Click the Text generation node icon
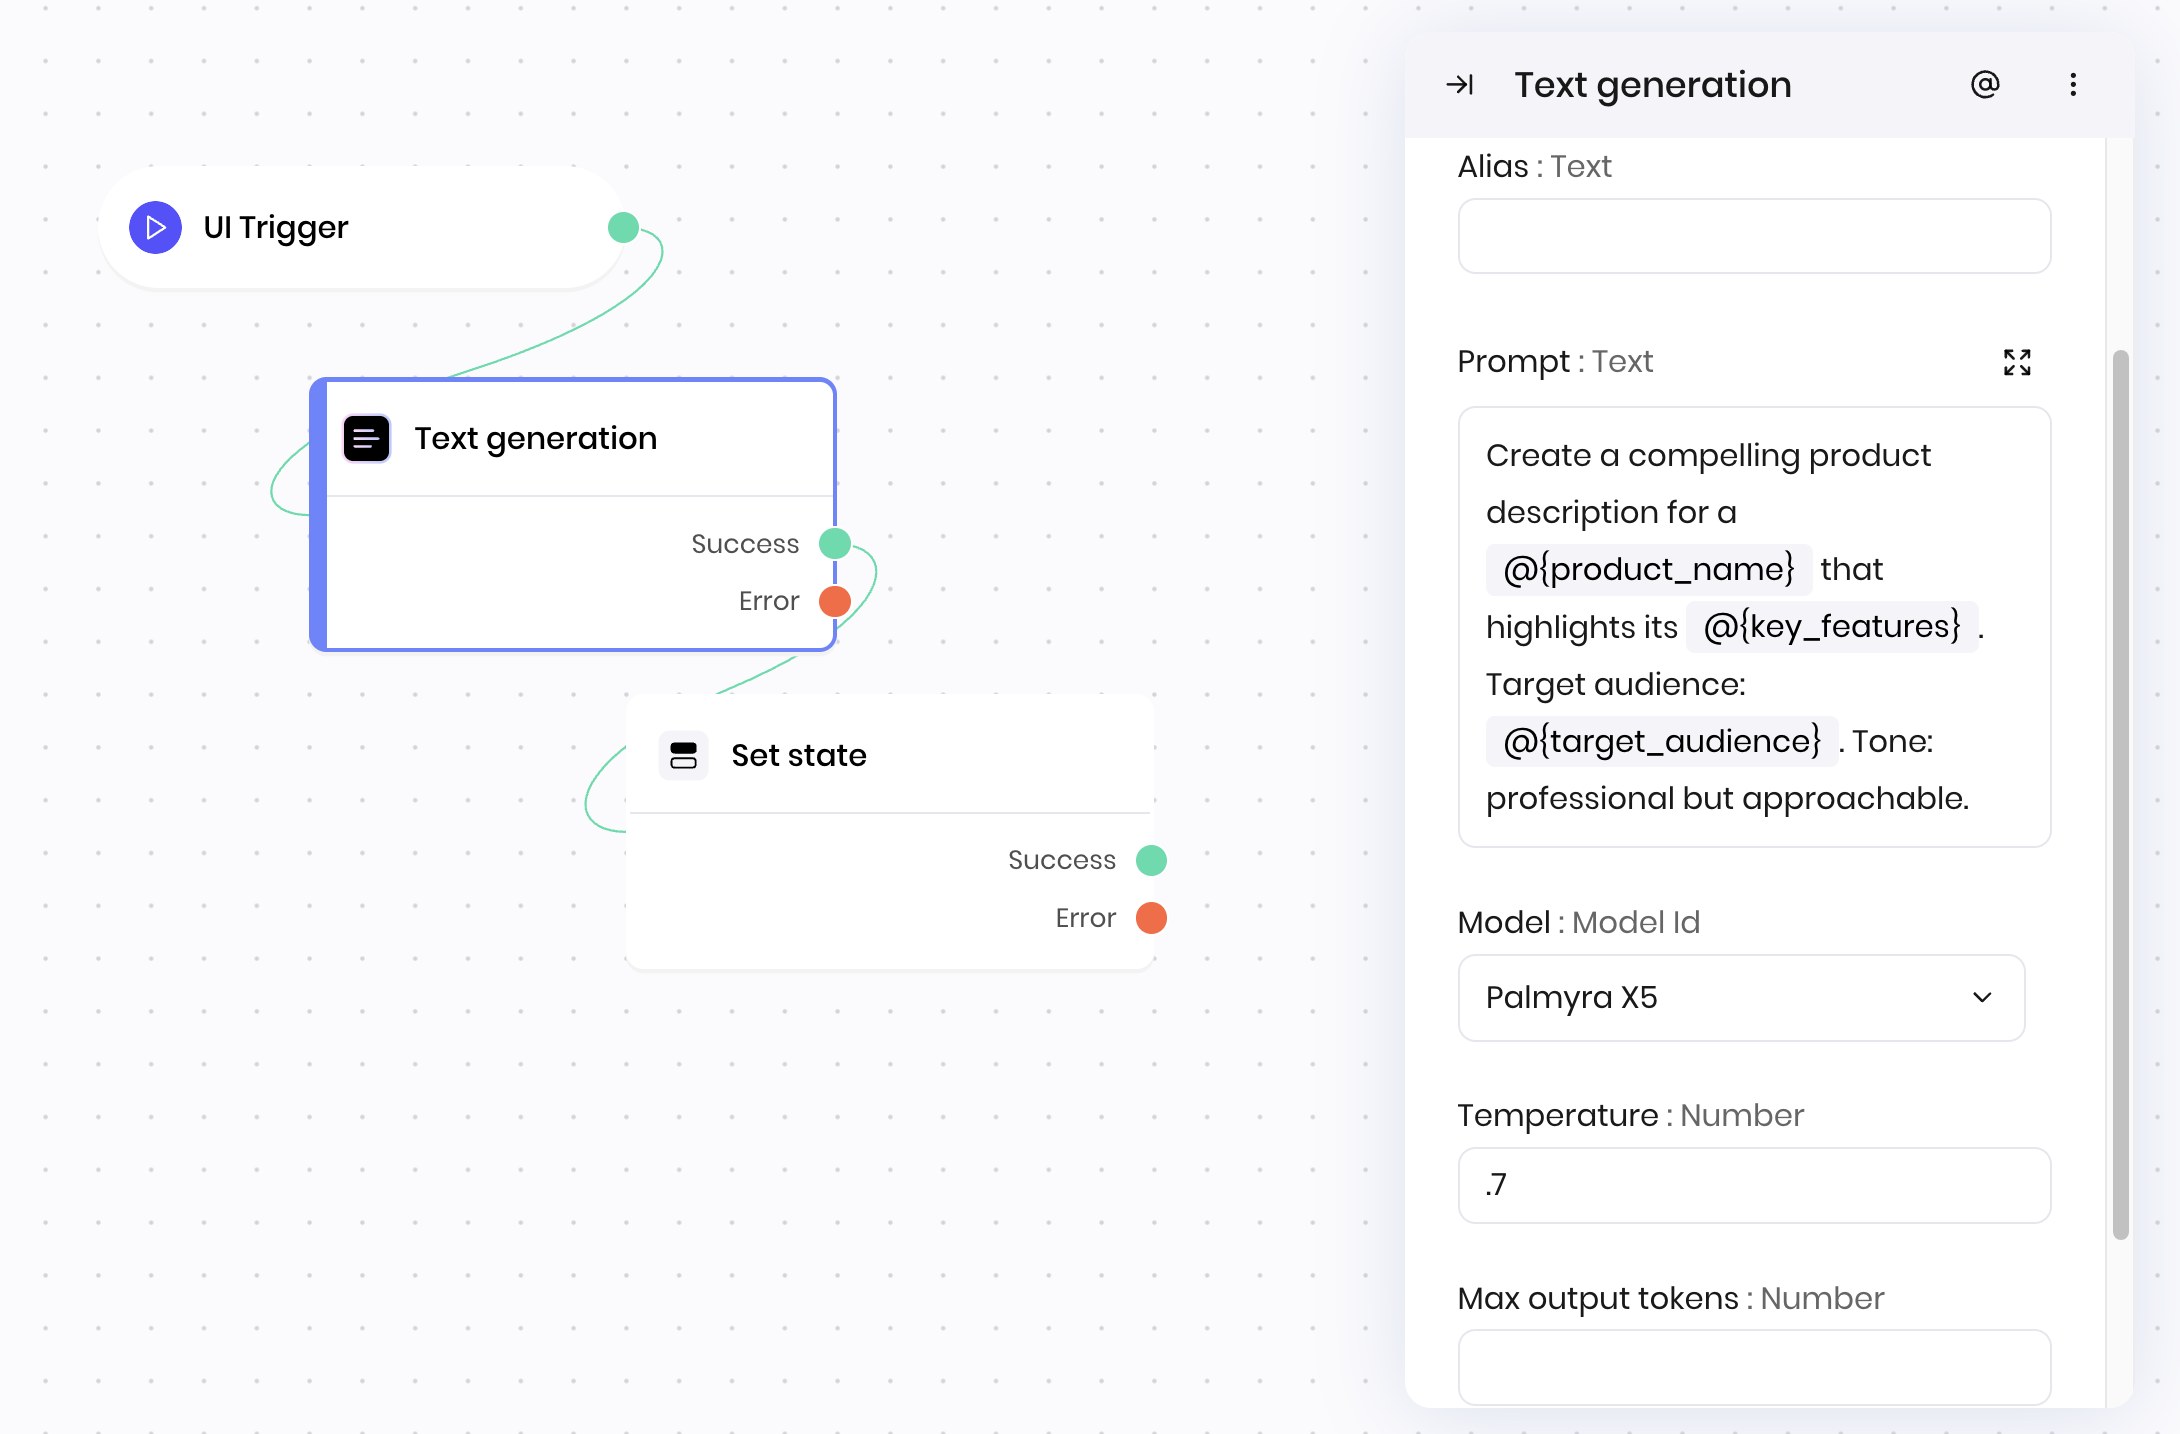 coord(366,438)
